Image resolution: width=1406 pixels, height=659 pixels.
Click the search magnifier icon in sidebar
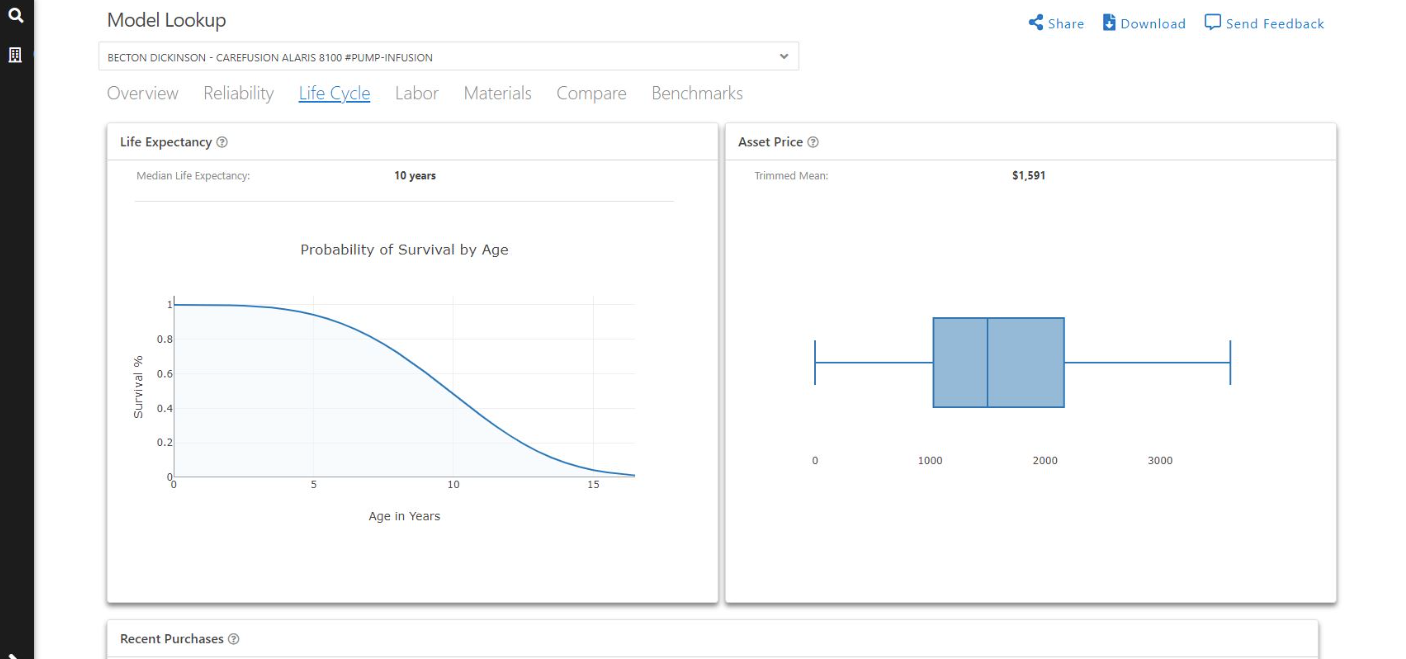(15, 15)
